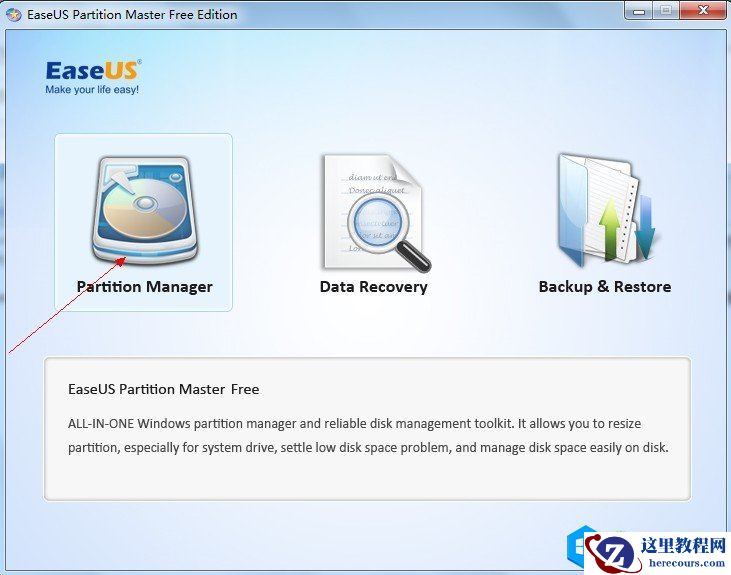731x575 pixels.
Task: Click the 'EaseUS Partition Master Free' heading
Action: [164, 389]
